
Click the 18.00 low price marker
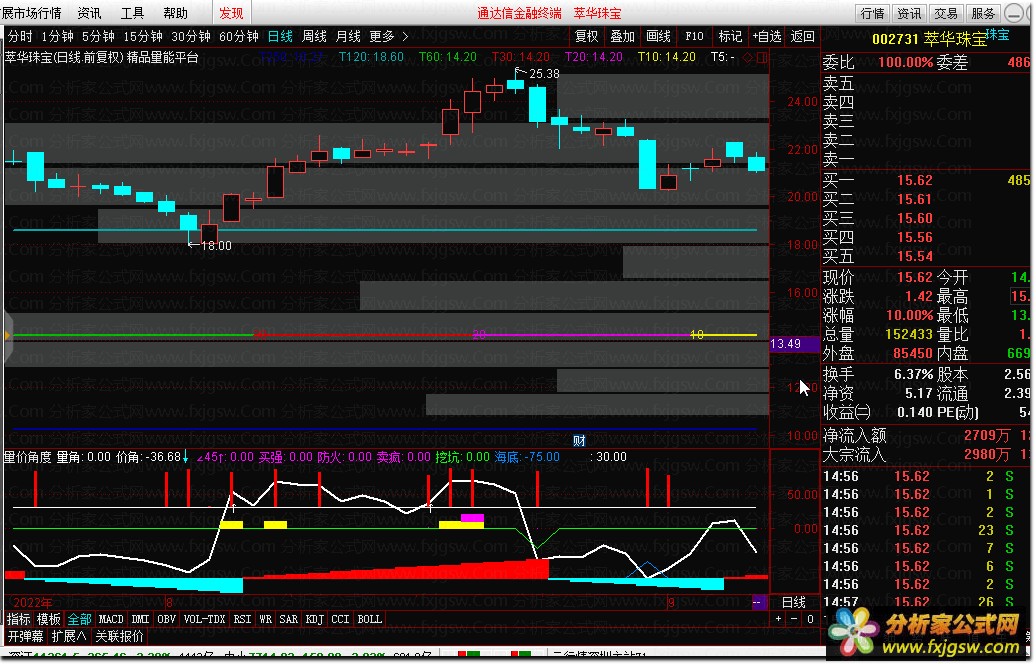pos(216,246)
